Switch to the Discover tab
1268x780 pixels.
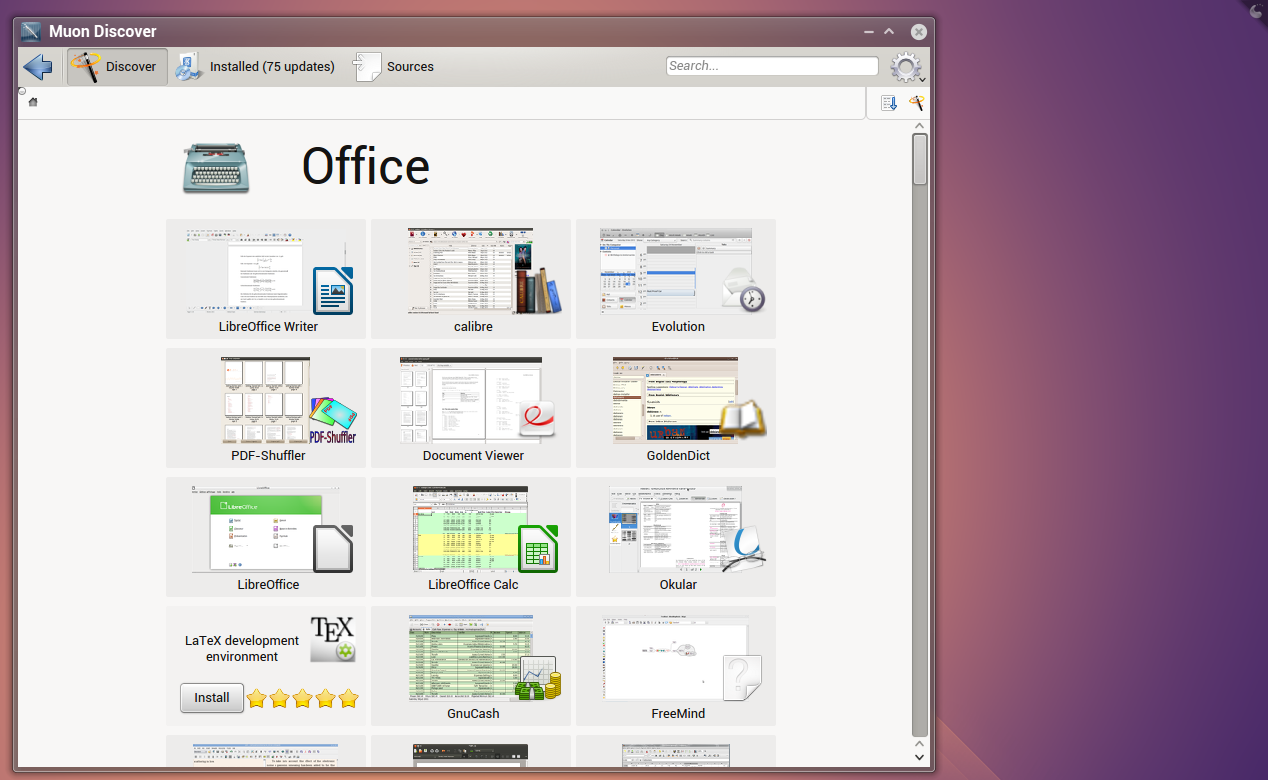pos(117,67)
